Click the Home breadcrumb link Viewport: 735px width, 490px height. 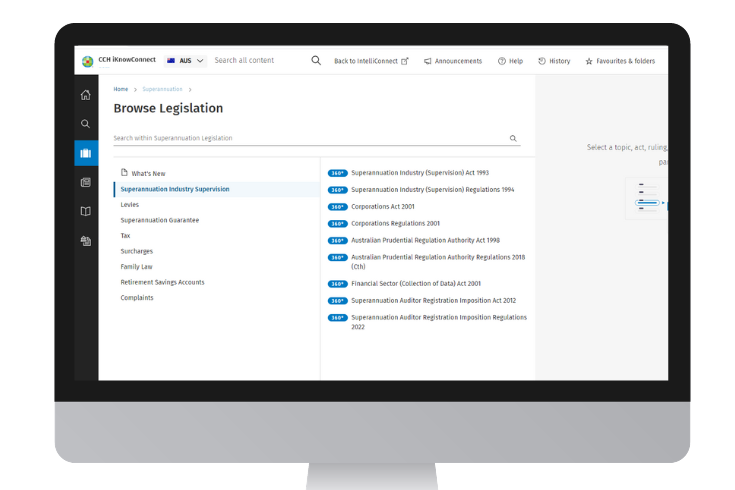click(x=120, y=89)
